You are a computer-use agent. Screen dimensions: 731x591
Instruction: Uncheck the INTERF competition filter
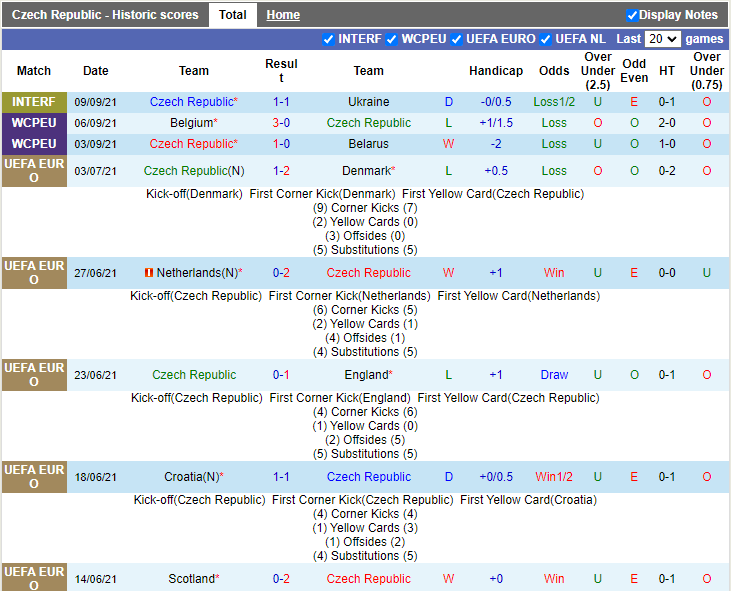pyautogui.click(x=329, y=39)
